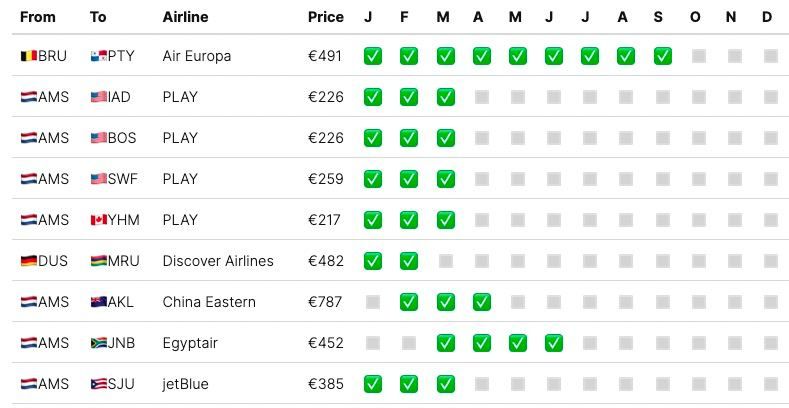789x408 pixels.
Task: Click the South Africa flag beside JNB
Action: pyautogui.click(x=98, y=343)
